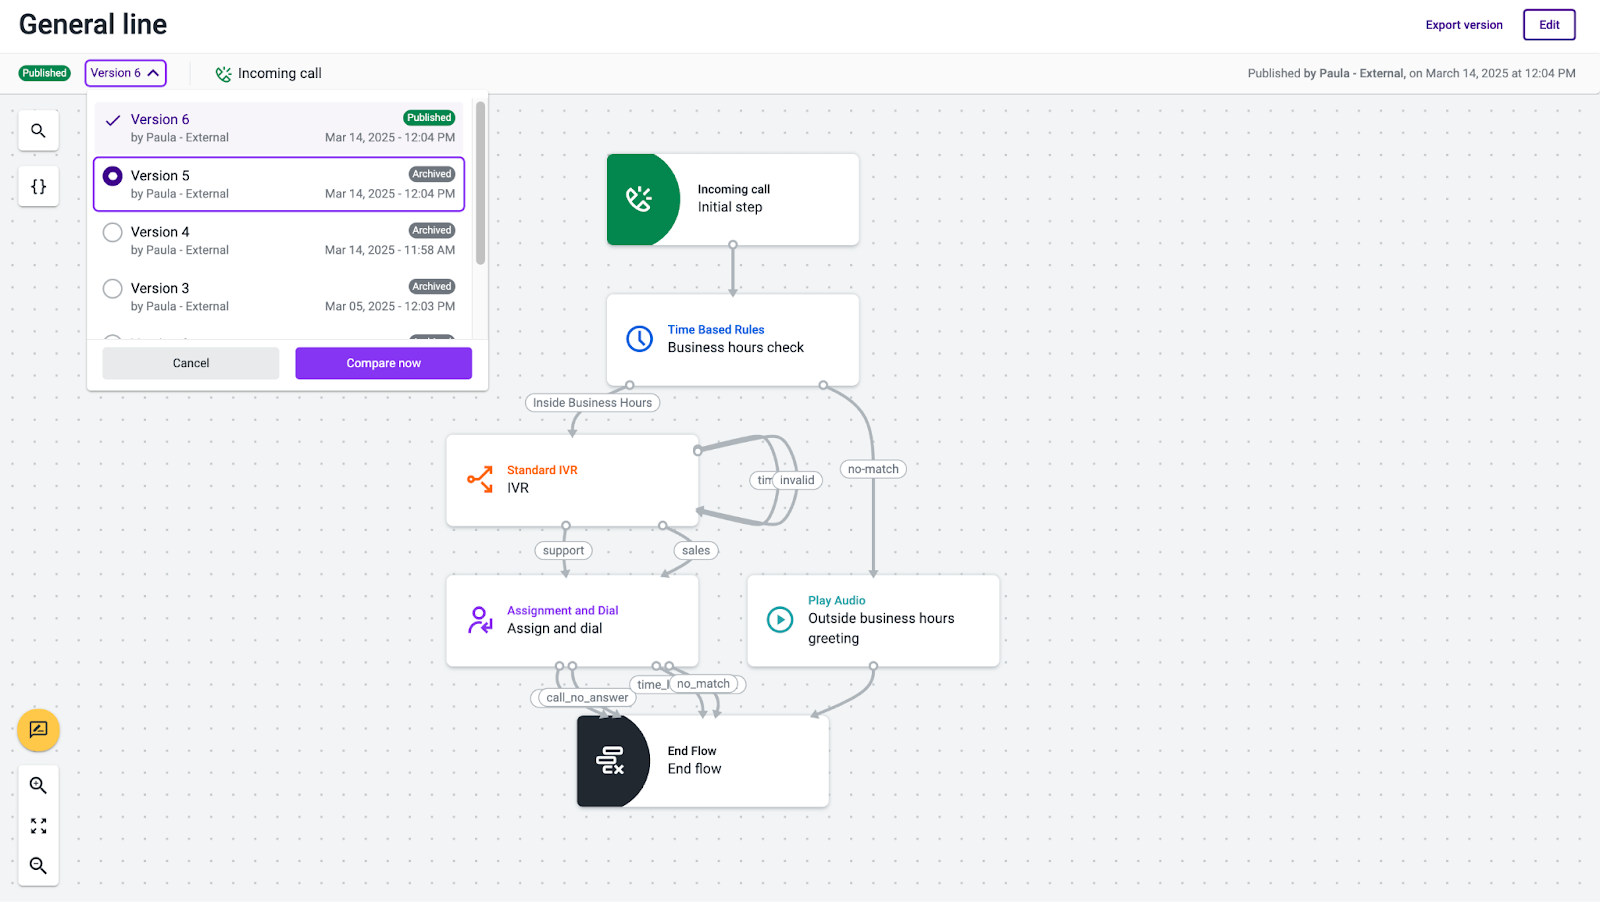Viewport: 1600px width, 902px height.
Task: Select the Outside business hours greeting node
Action: [873, 620]
